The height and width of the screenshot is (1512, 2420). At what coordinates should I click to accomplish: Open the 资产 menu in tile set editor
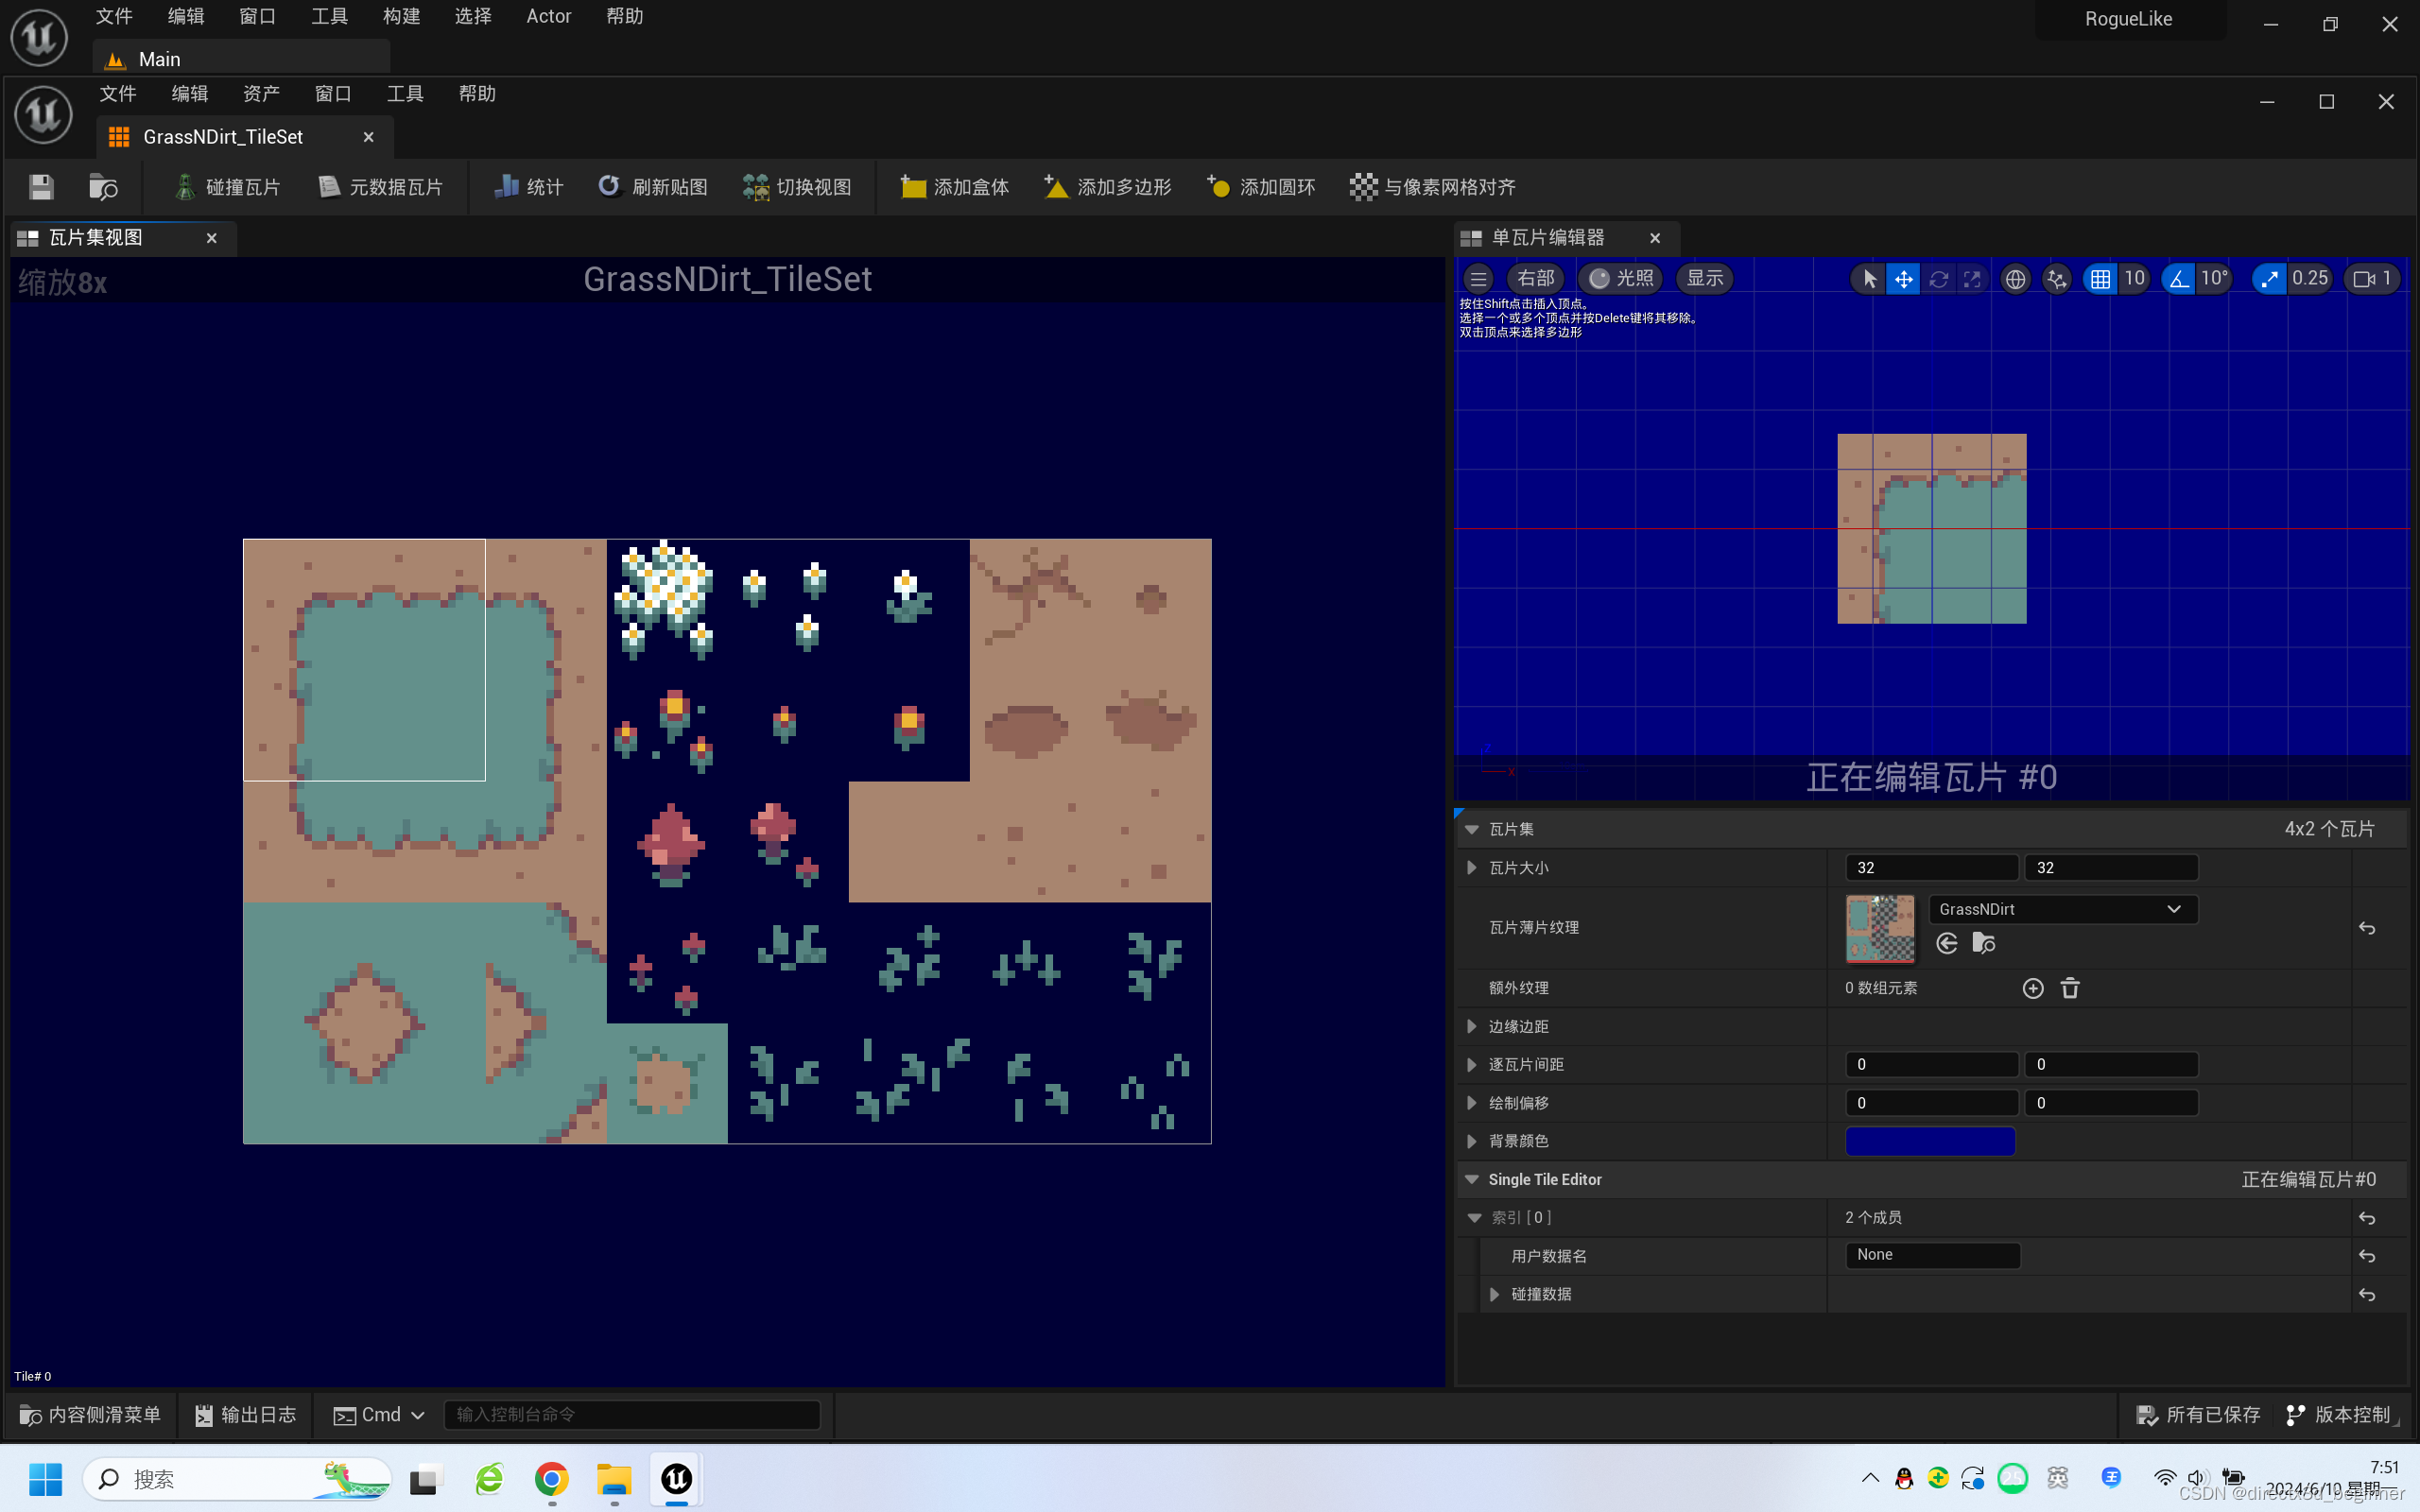[261, 94]
